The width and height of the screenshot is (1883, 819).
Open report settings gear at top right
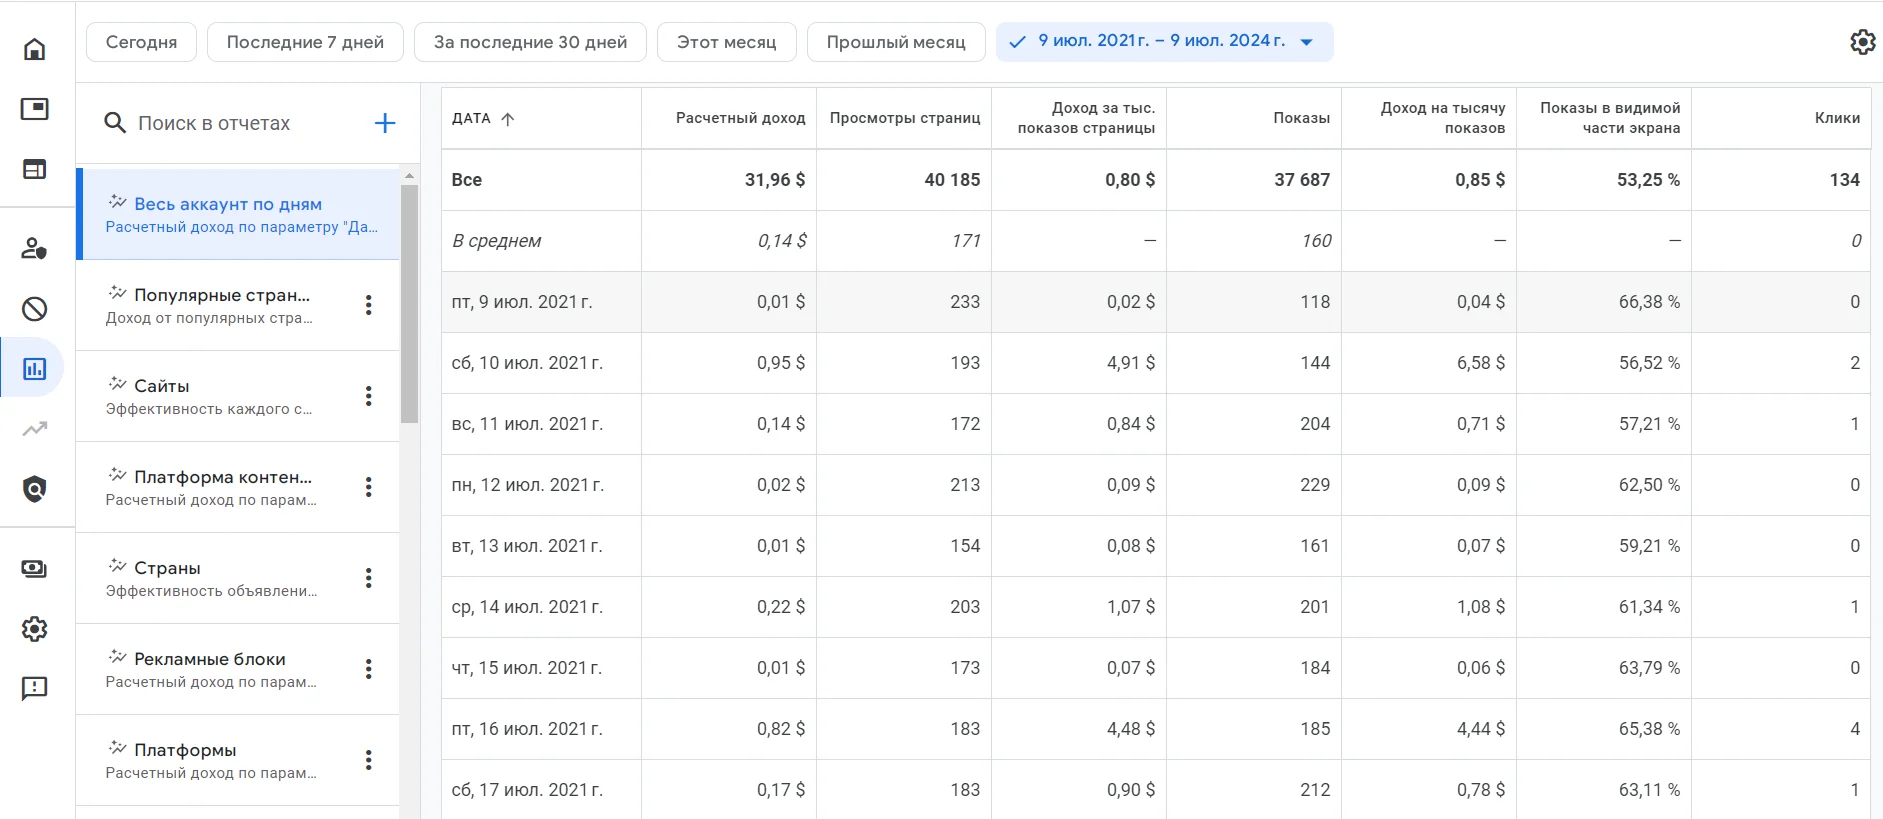click(1862, 42)
